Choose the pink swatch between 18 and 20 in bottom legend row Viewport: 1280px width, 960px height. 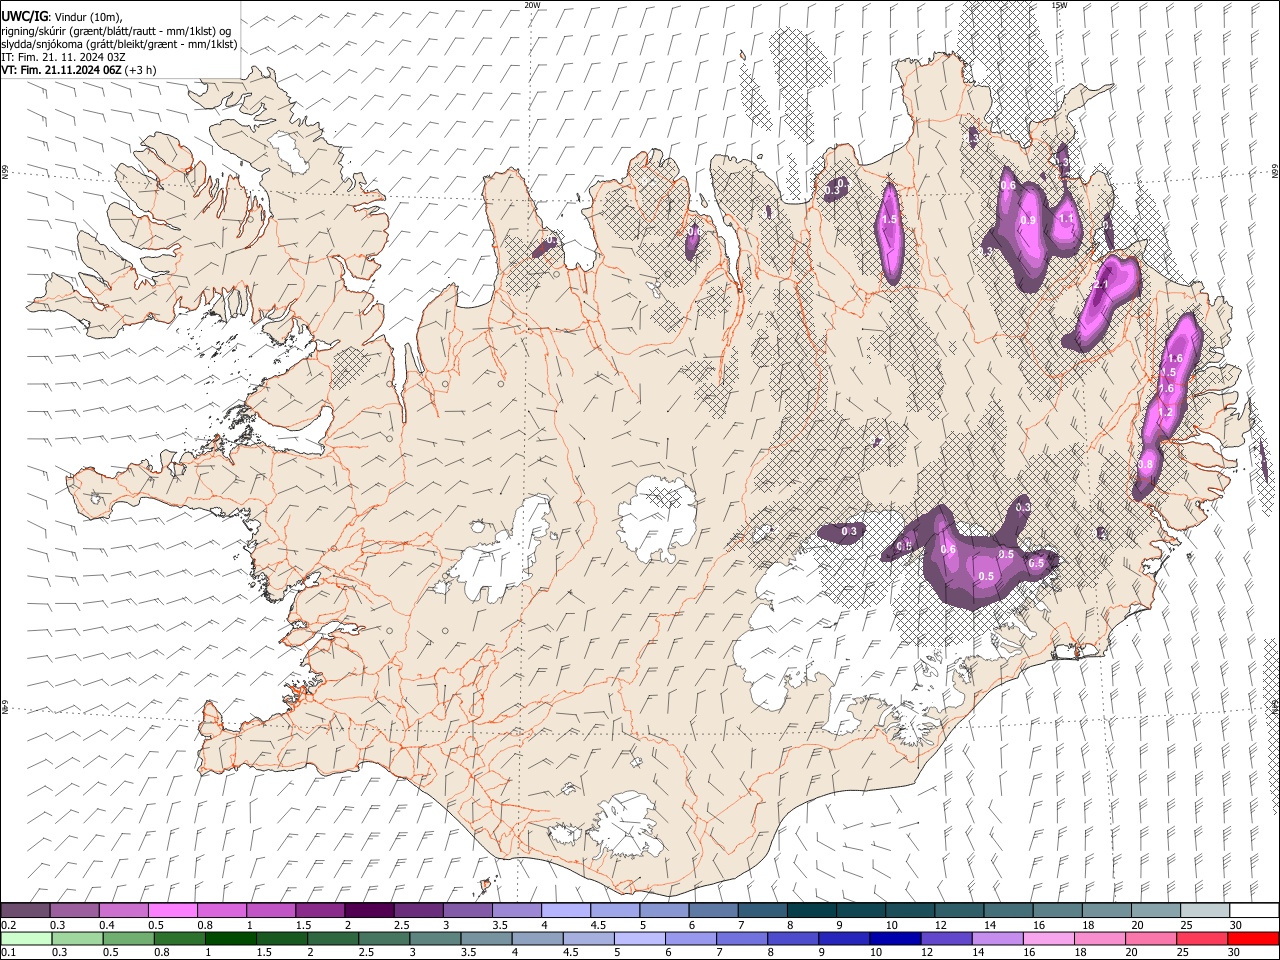click(1100, 938)
